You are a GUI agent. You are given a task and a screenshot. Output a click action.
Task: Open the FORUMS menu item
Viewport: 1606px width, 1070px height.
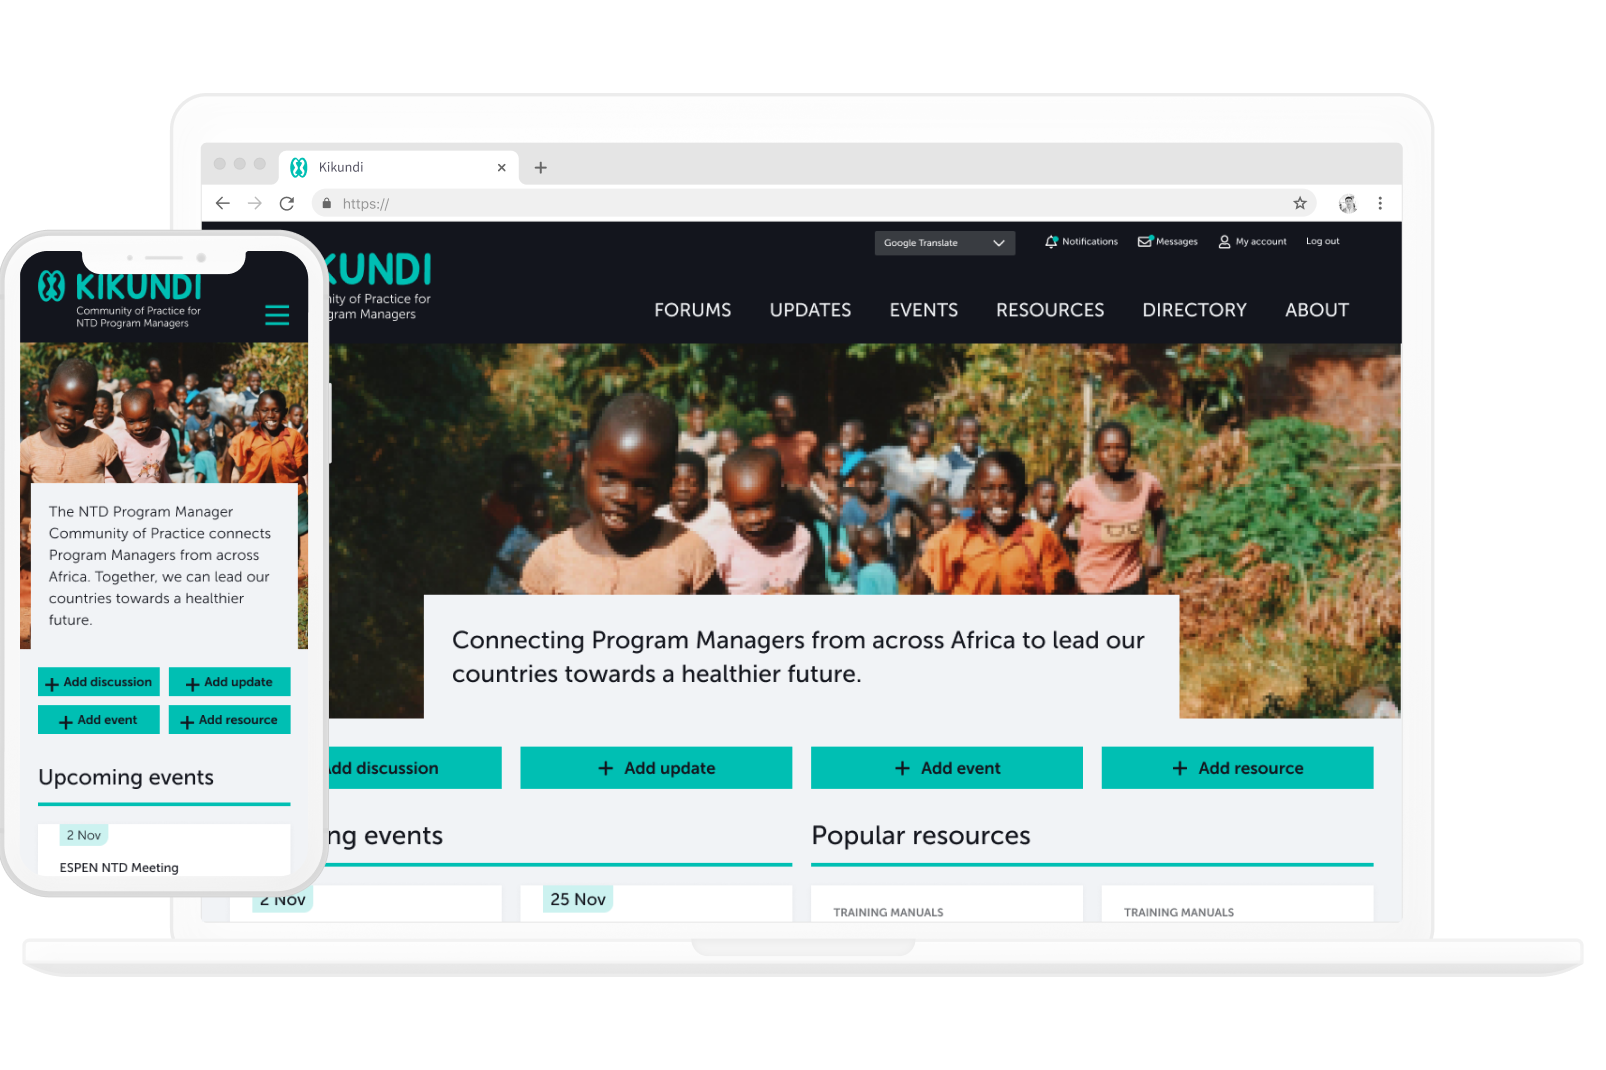pyautogui.click(x=692, y=310)
